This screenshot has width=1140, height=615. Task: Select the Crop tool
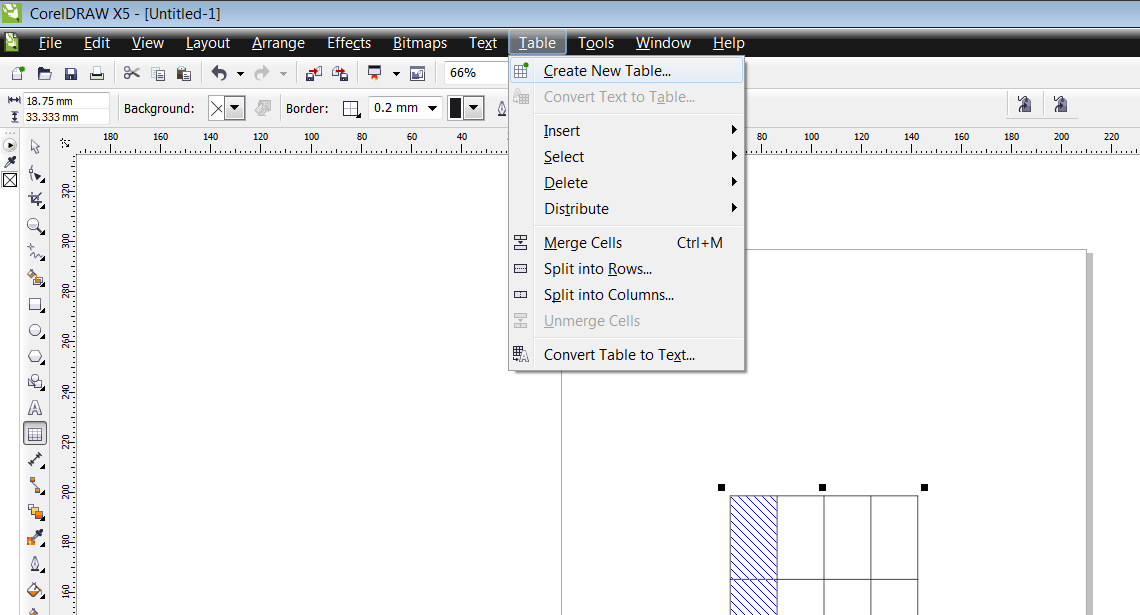pos(35,199)
